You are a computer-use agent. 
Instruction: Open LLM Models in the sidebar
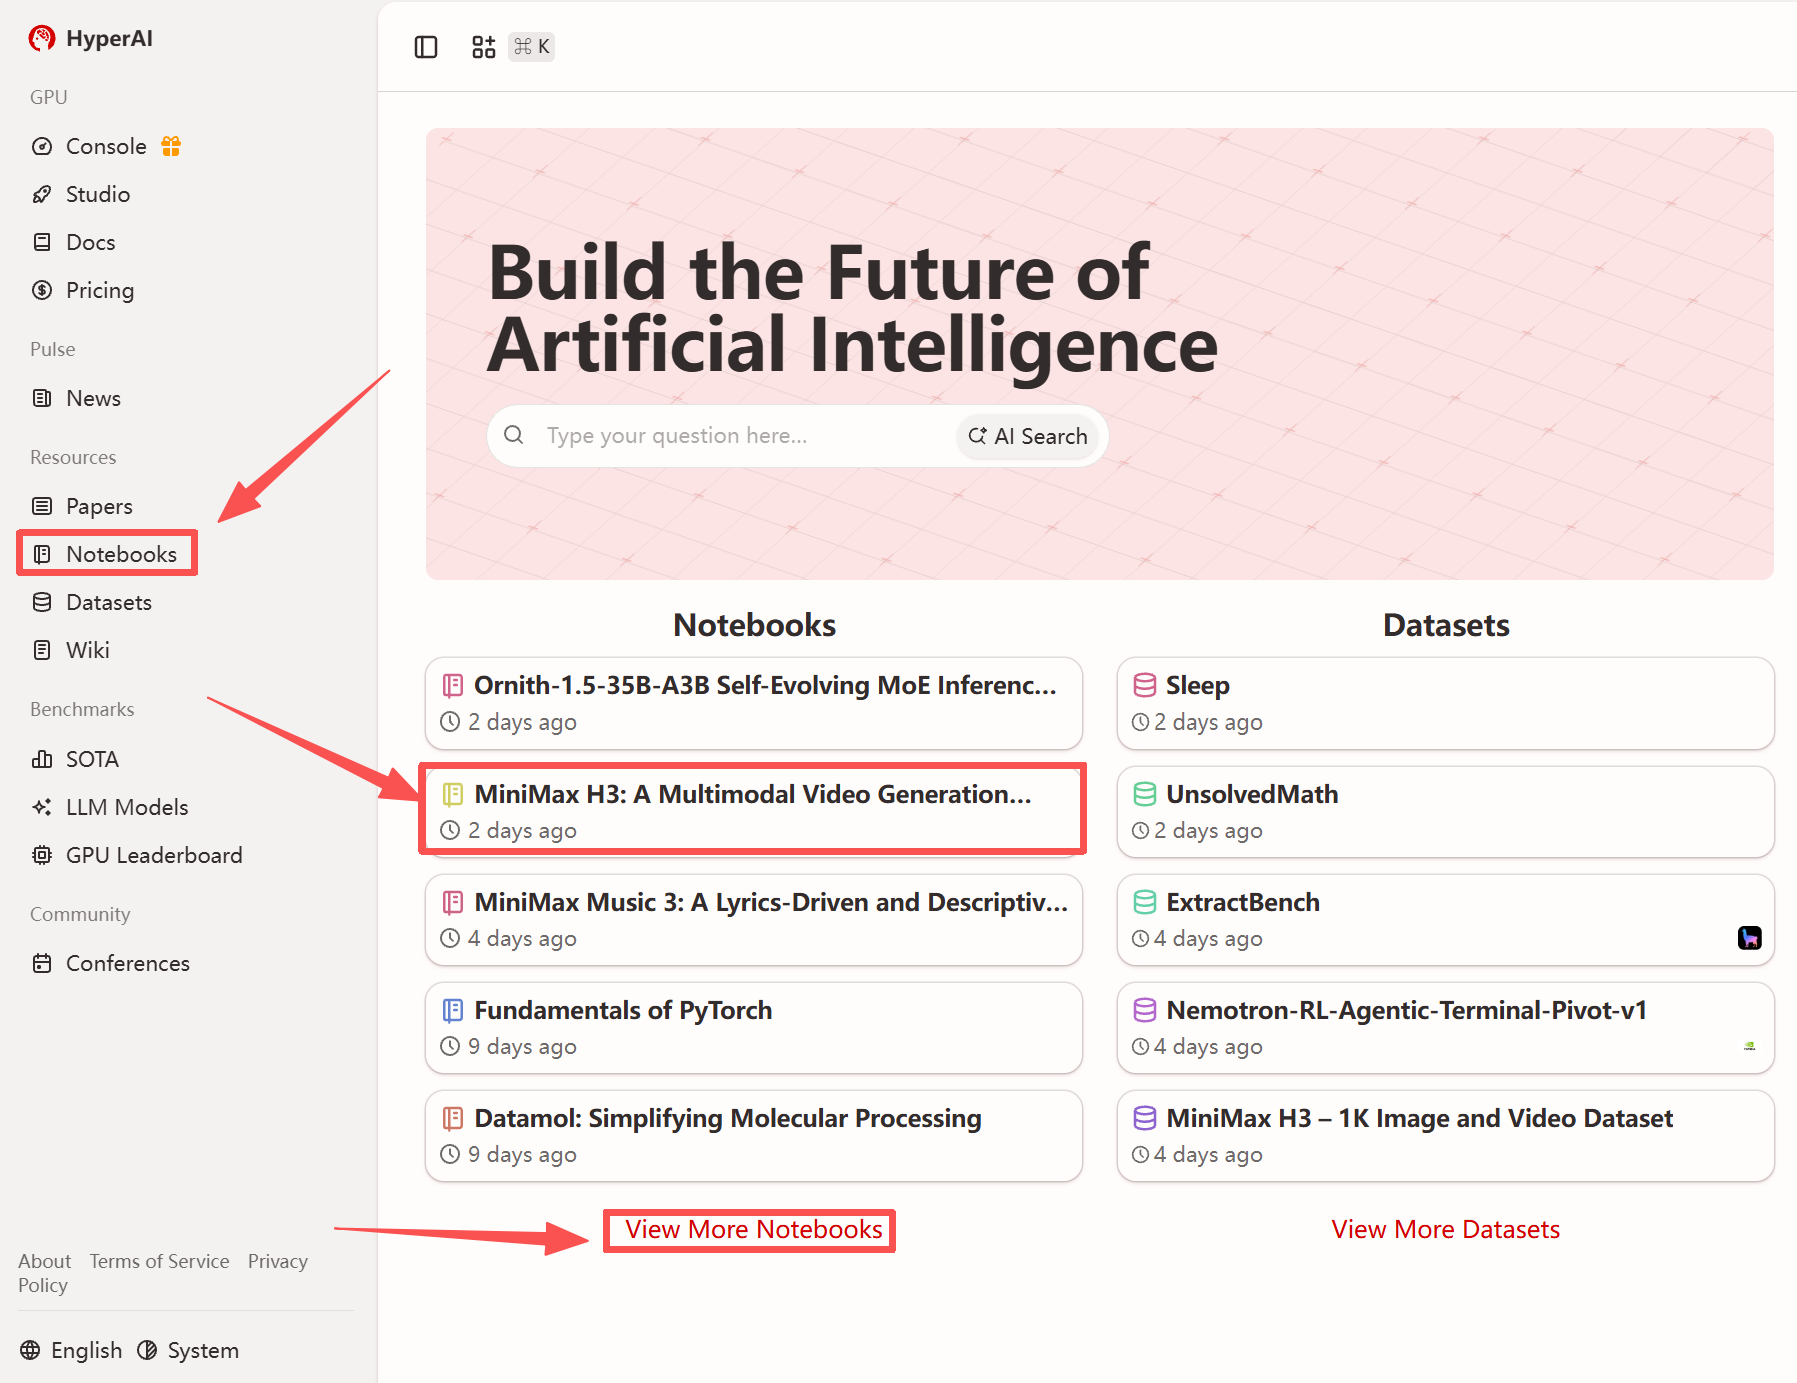[127, 808]
